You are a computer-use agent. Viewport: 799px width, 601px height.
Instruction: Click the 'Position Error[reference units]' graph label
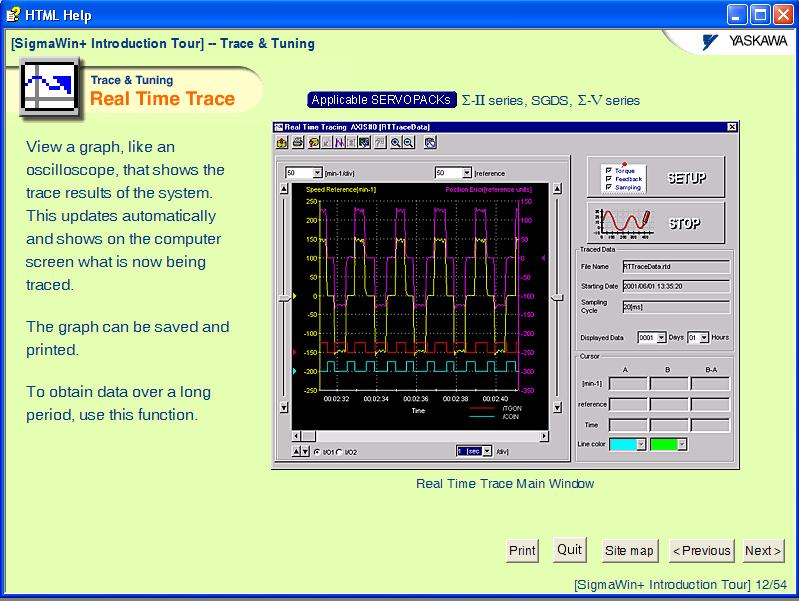pyautogui.click(x=488, y=190)
